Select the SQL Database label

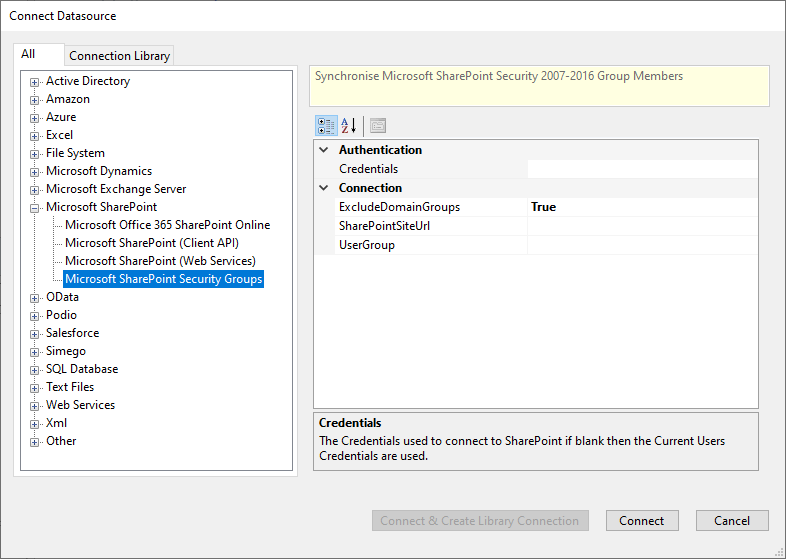pos(82,369)
